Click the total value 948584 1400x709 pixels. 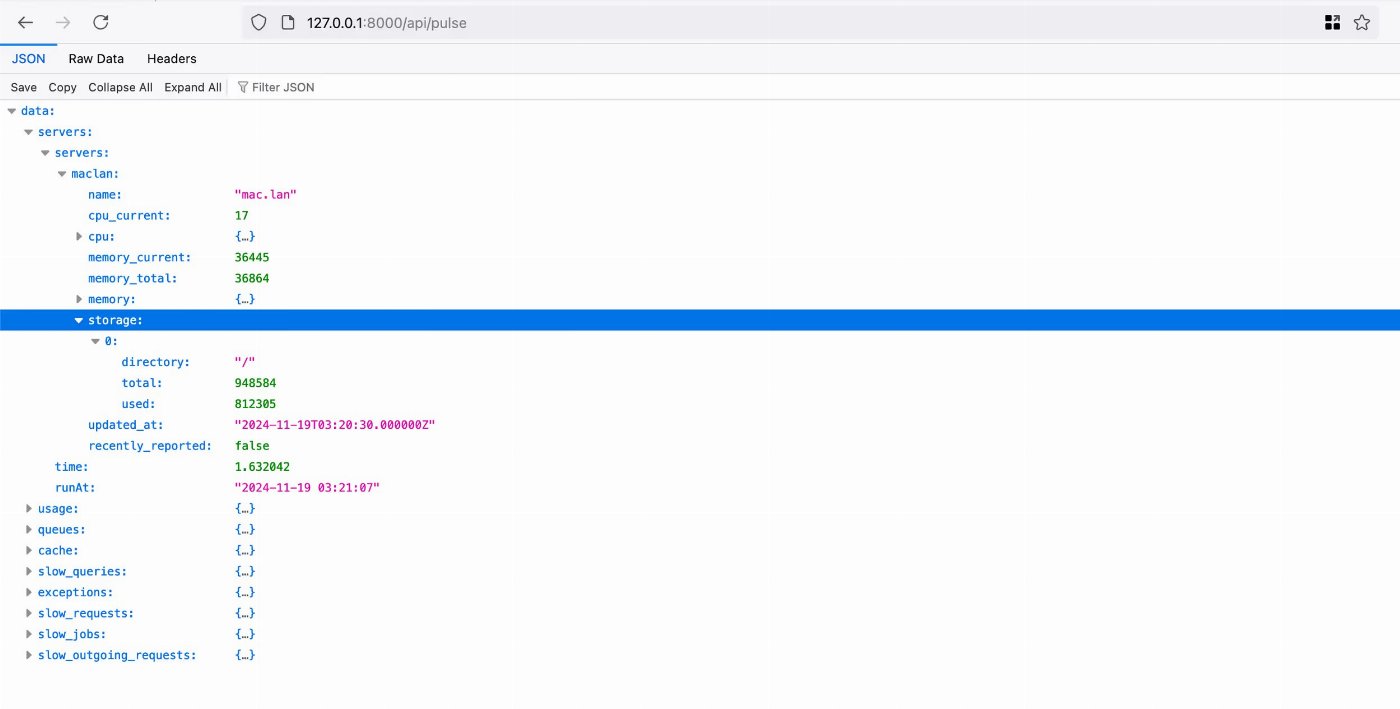255,383
